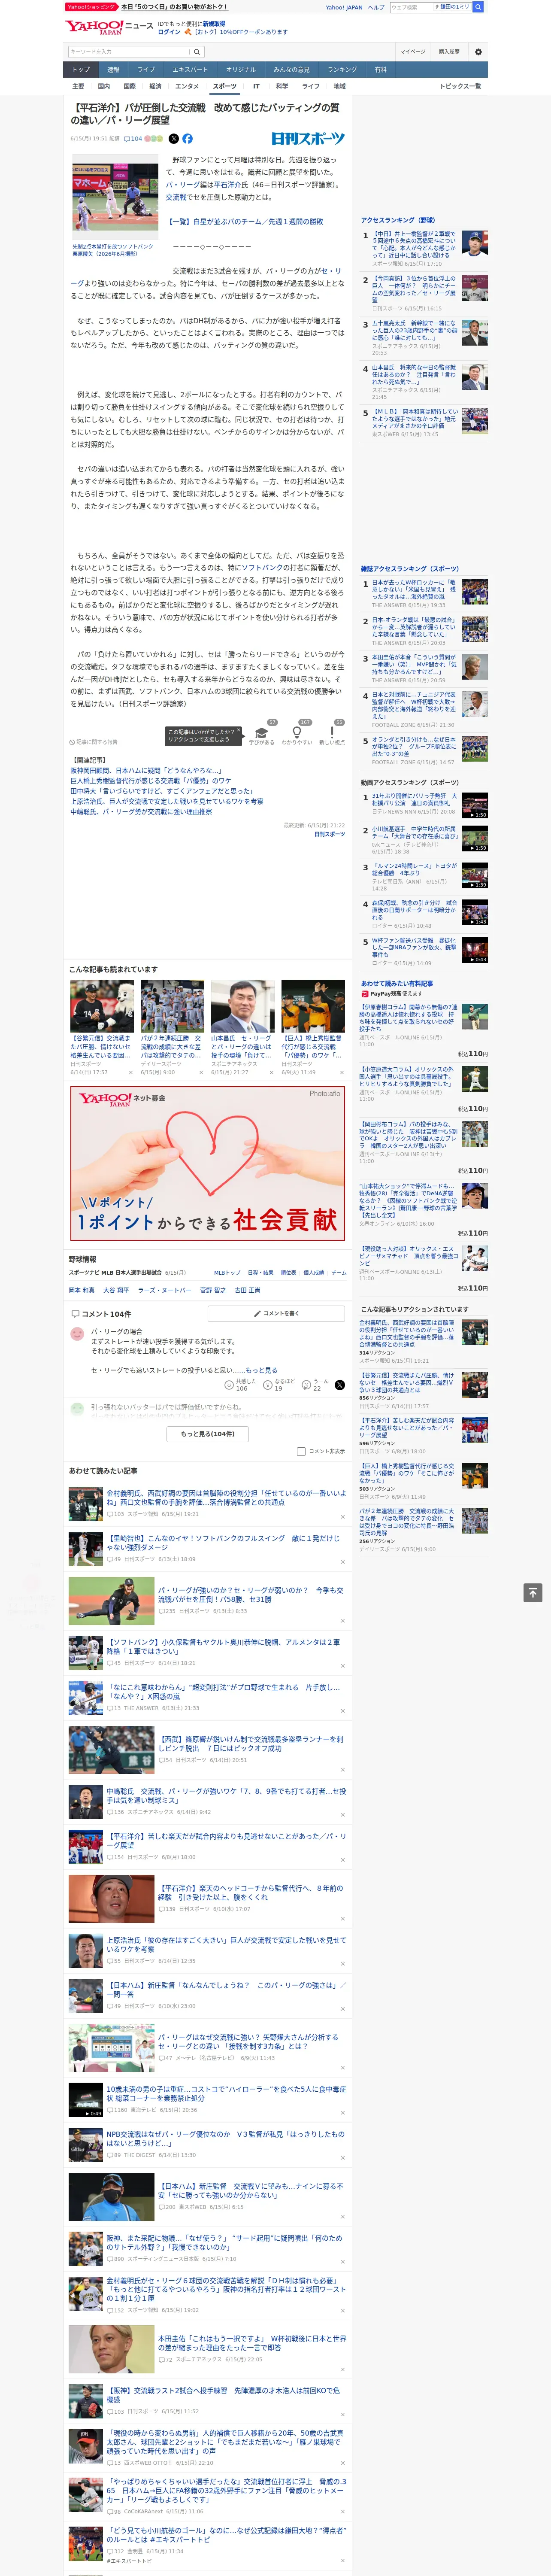React with 学びがある graduation cap icon
The height and width of the screenshot is (2576, 551).
click(262, 732)
